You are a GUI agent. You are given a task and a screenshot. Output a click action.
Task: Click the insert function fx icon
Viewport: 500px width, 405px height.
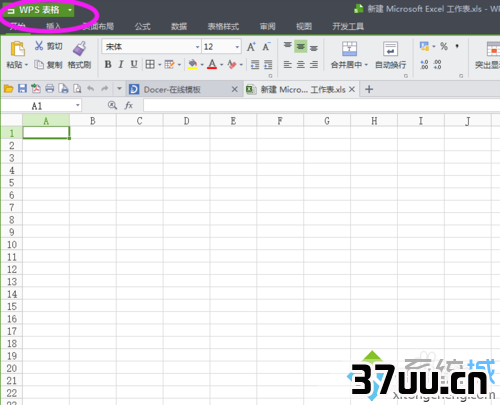[129, 106]
